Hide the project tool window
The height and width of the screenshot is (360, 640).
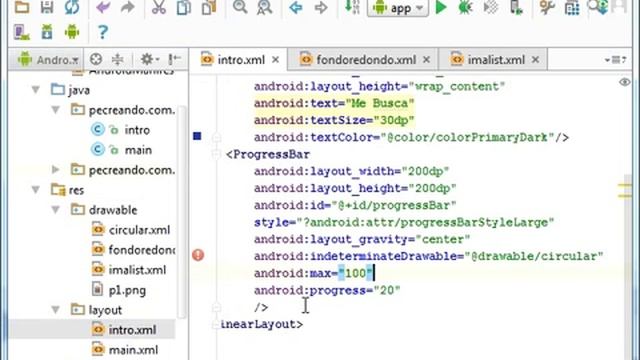pos(175,60)
